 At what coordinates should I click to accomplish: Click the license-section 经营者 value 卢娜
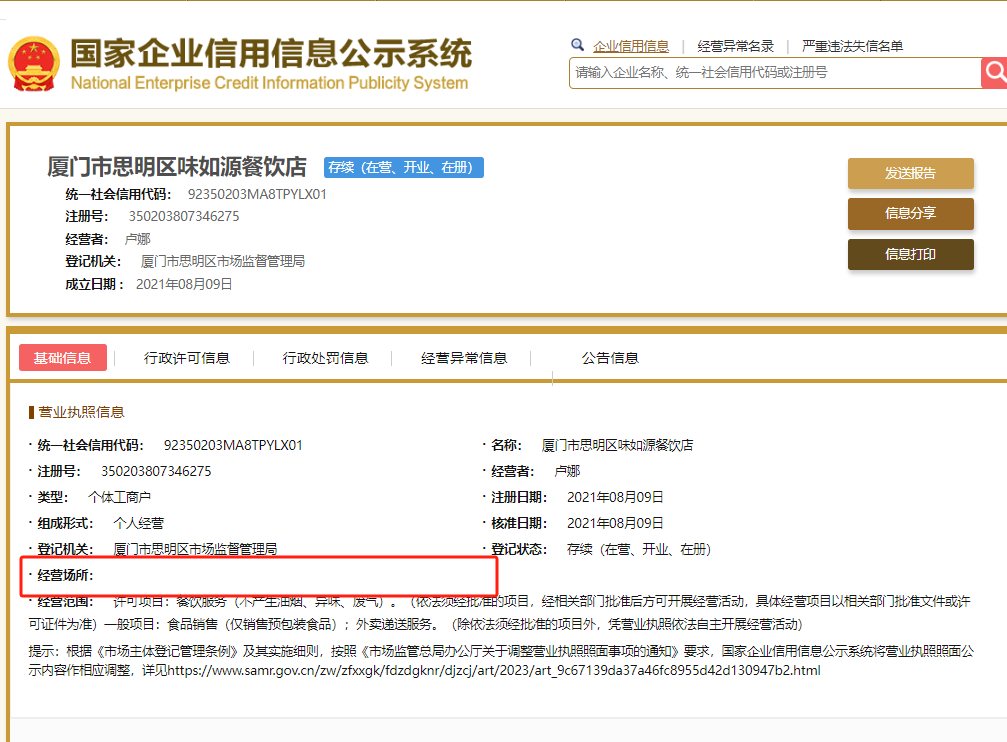567,471
